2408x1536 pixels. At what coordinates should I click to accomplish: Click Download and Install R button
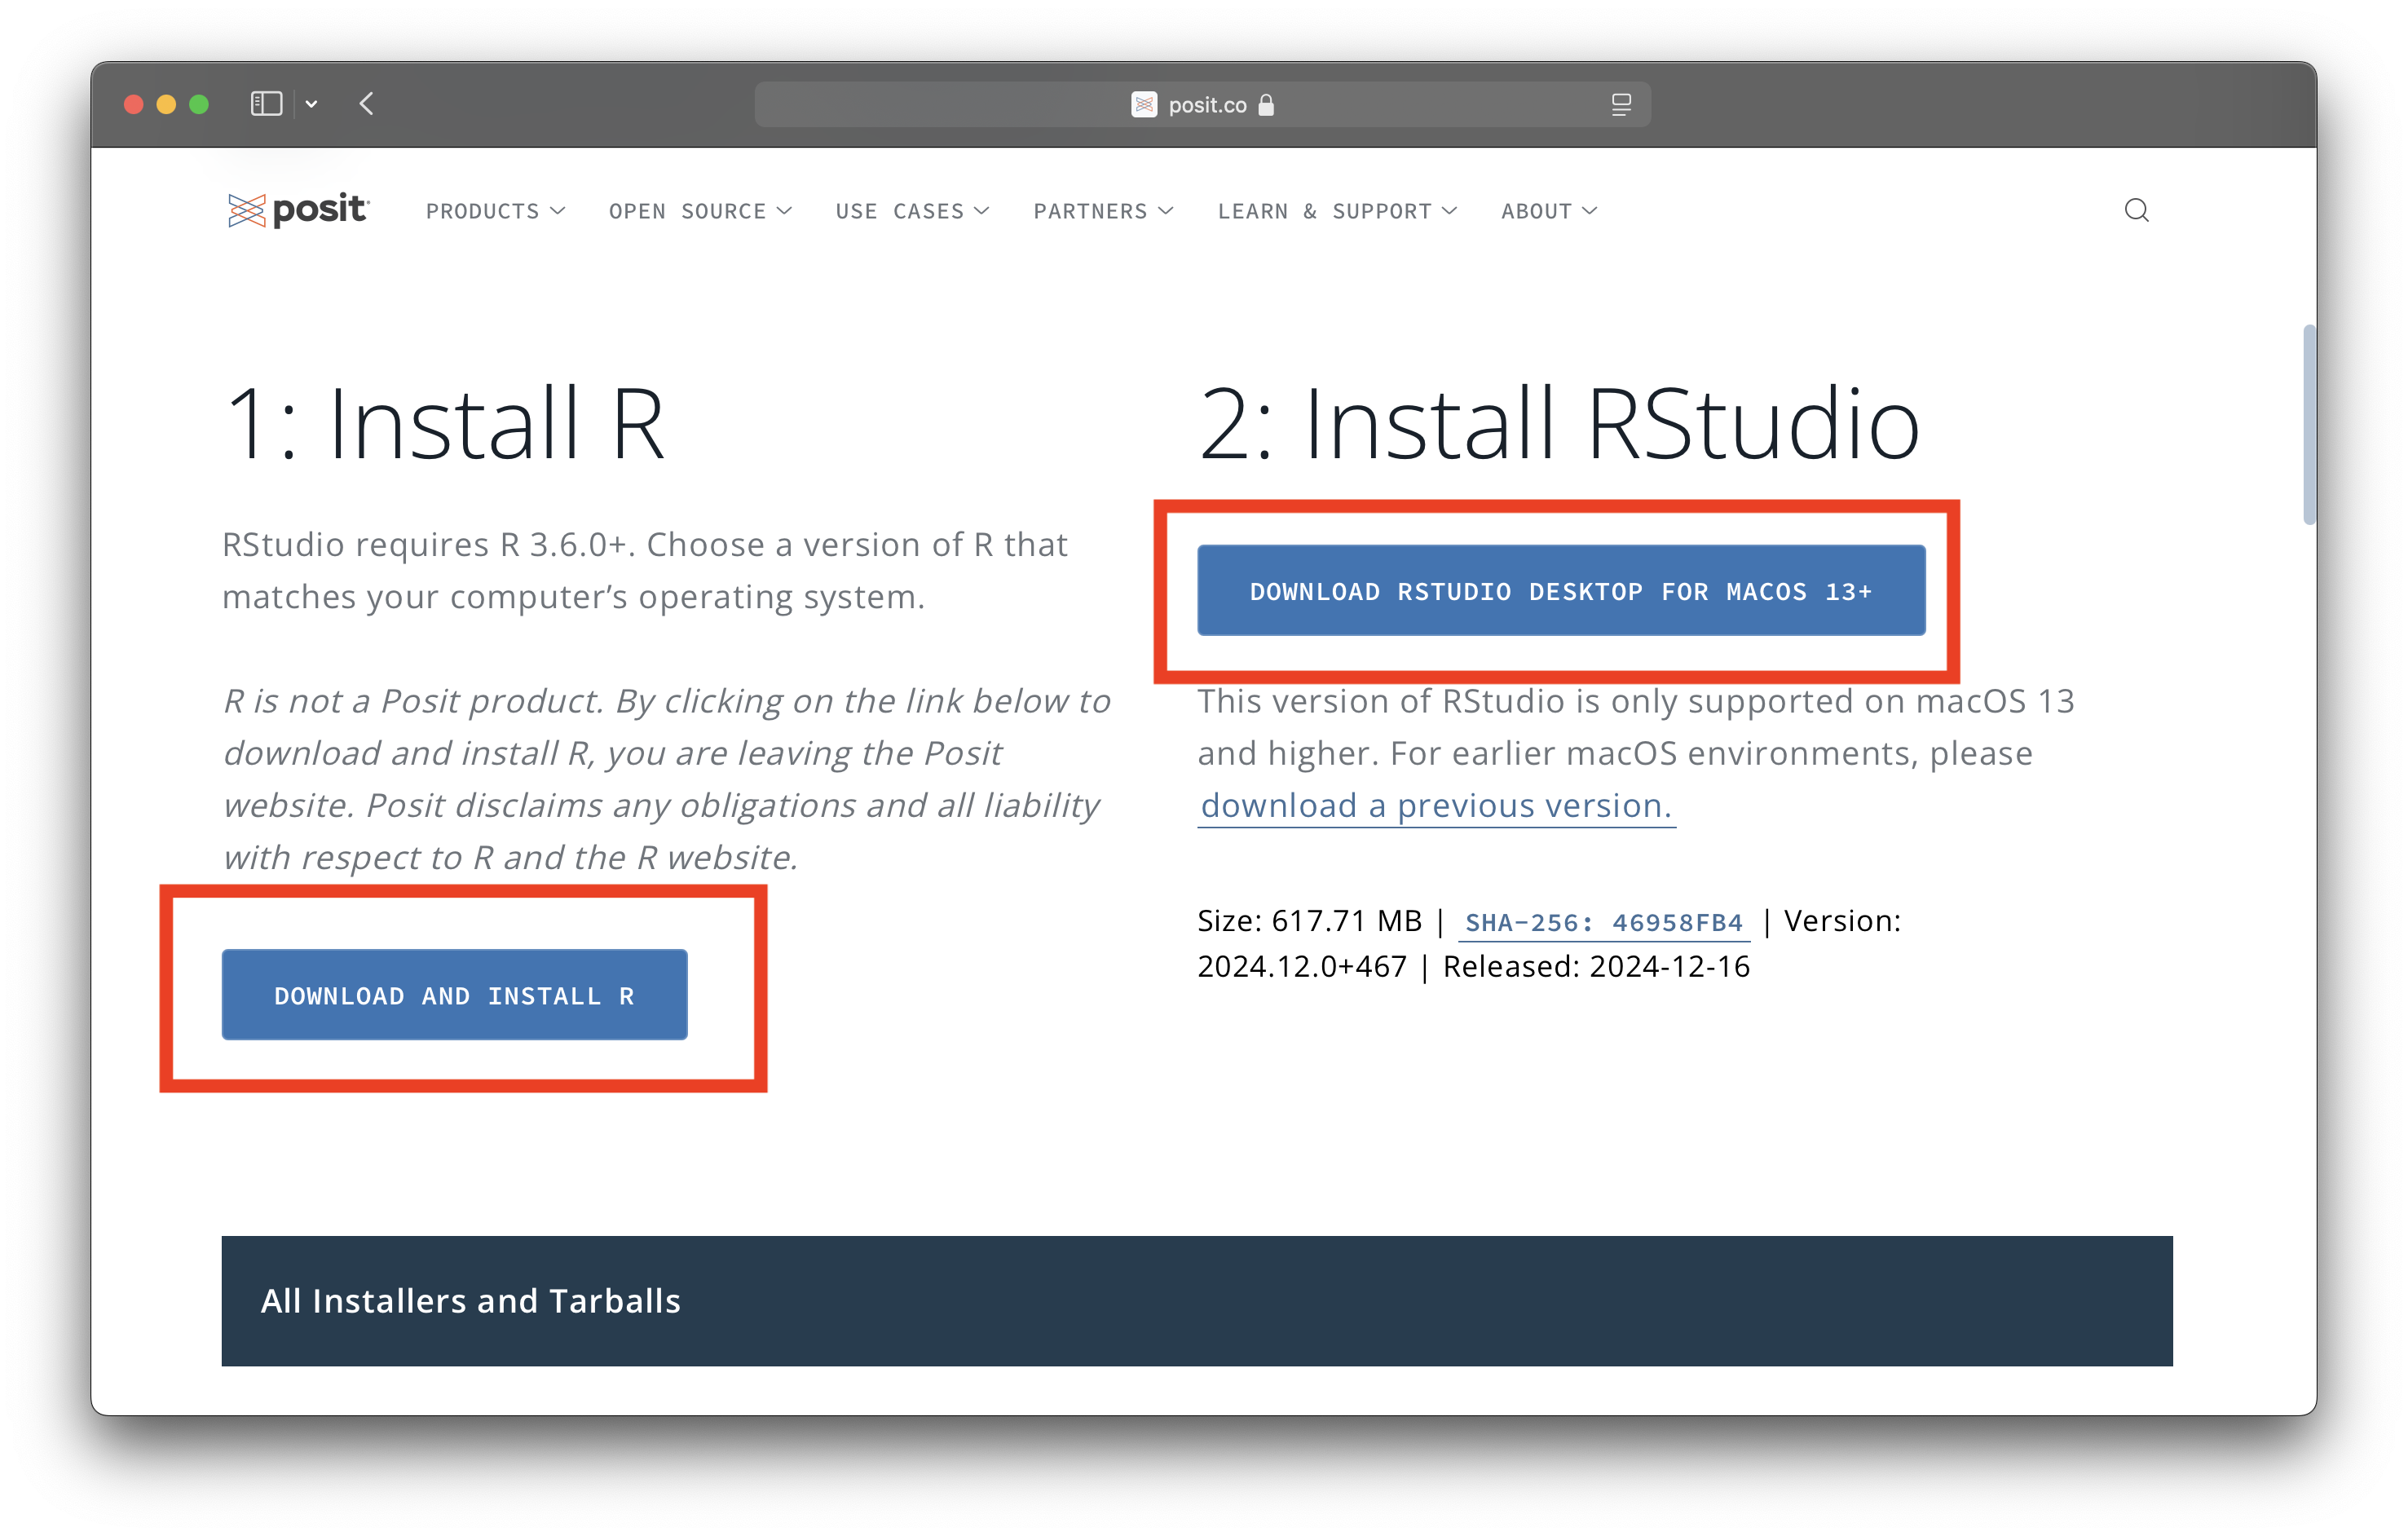click(454, 994)
